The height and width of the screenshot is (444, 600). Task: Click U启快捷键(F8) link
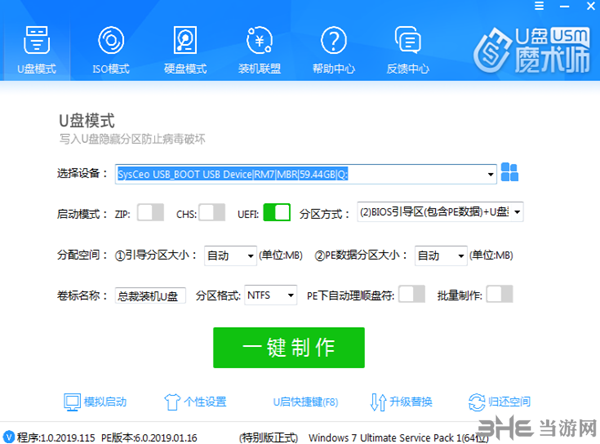[x=305, y=402]
